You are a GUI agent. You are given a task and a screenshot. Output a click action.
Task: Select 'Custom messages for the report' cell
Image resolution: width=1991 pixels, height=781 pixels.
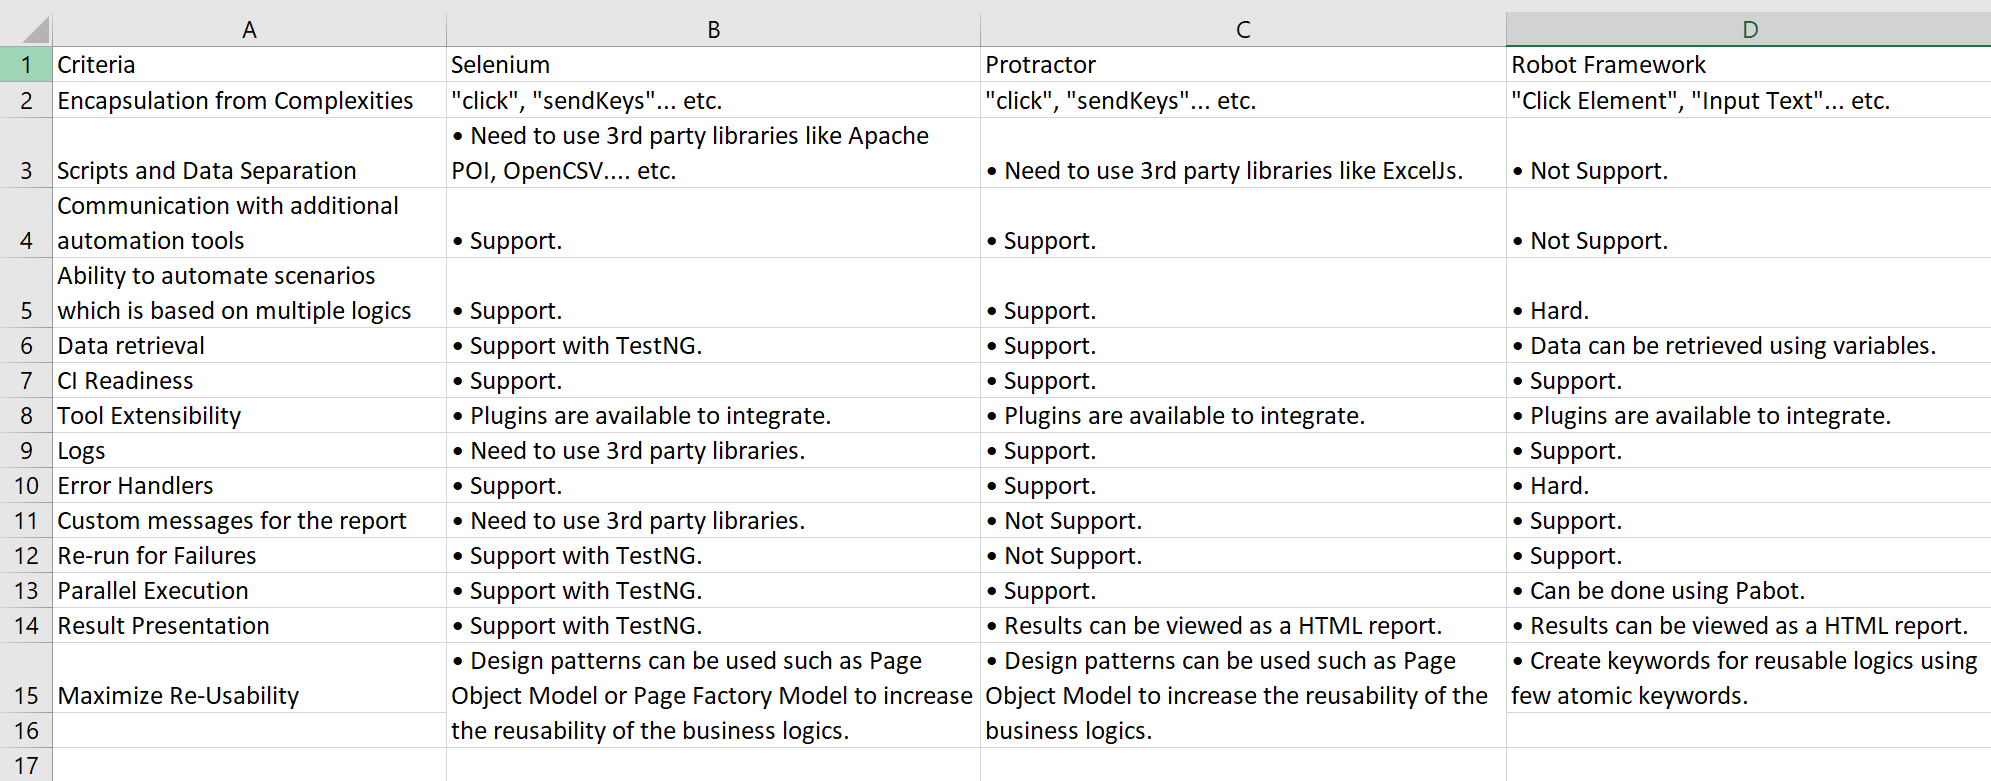pos(249,520)
